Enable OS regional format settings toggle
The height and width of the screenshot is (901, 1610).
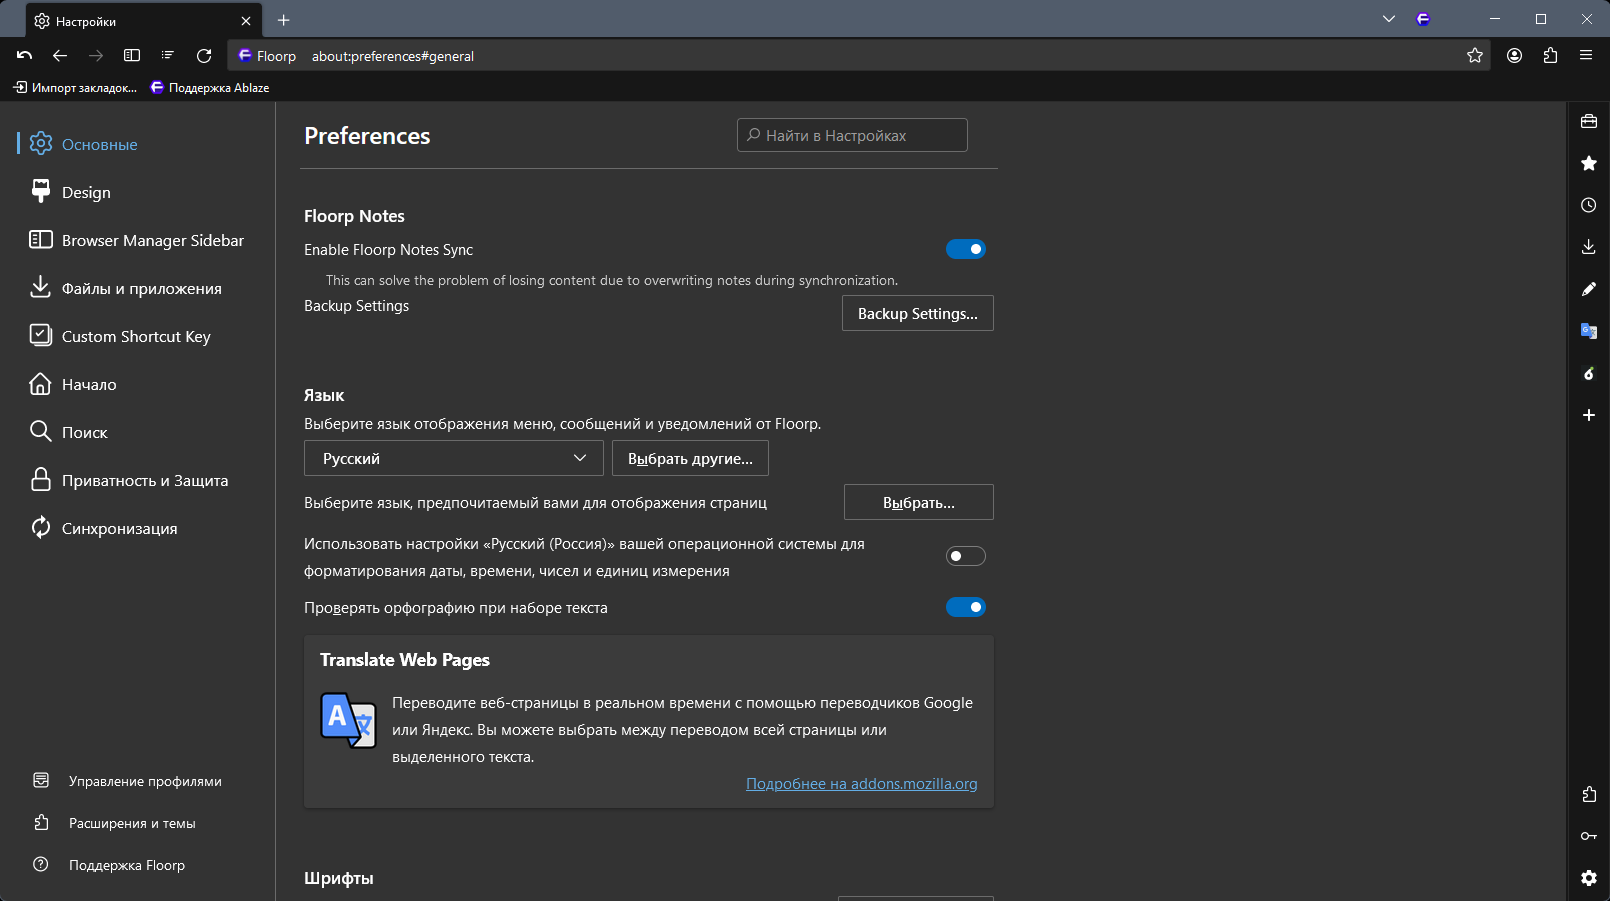(x=965, y=556)
